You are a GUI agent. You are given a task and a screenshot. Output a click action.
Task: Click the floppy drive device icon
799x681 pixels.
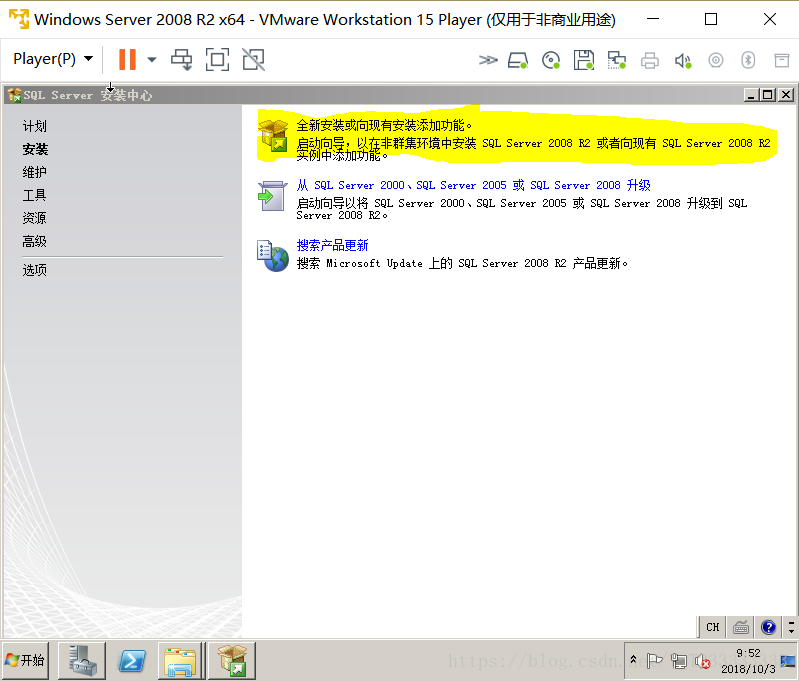(584, 61)
